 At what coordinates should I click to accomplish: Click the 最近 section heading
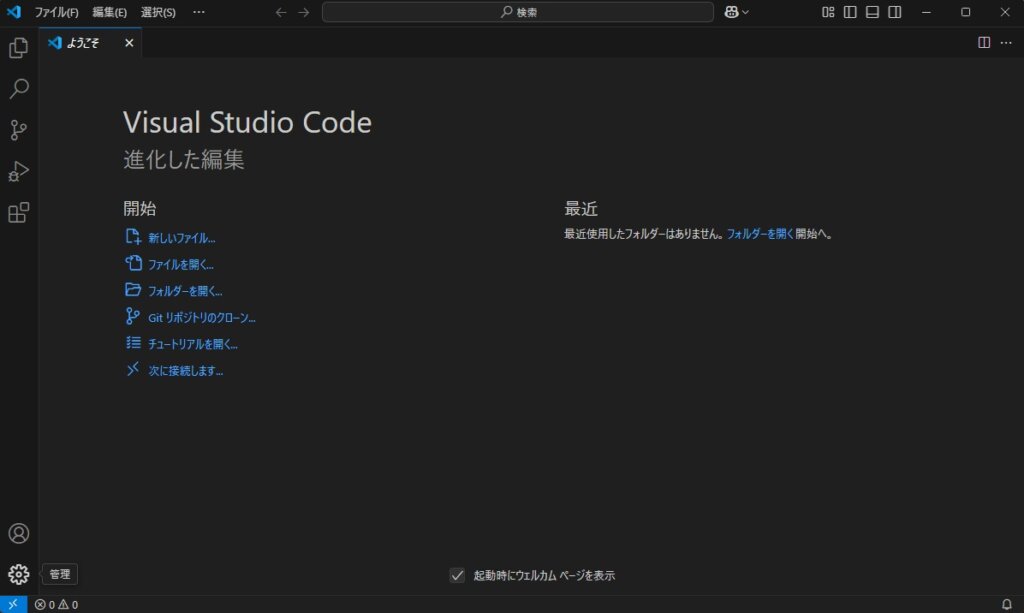(581, 208)
